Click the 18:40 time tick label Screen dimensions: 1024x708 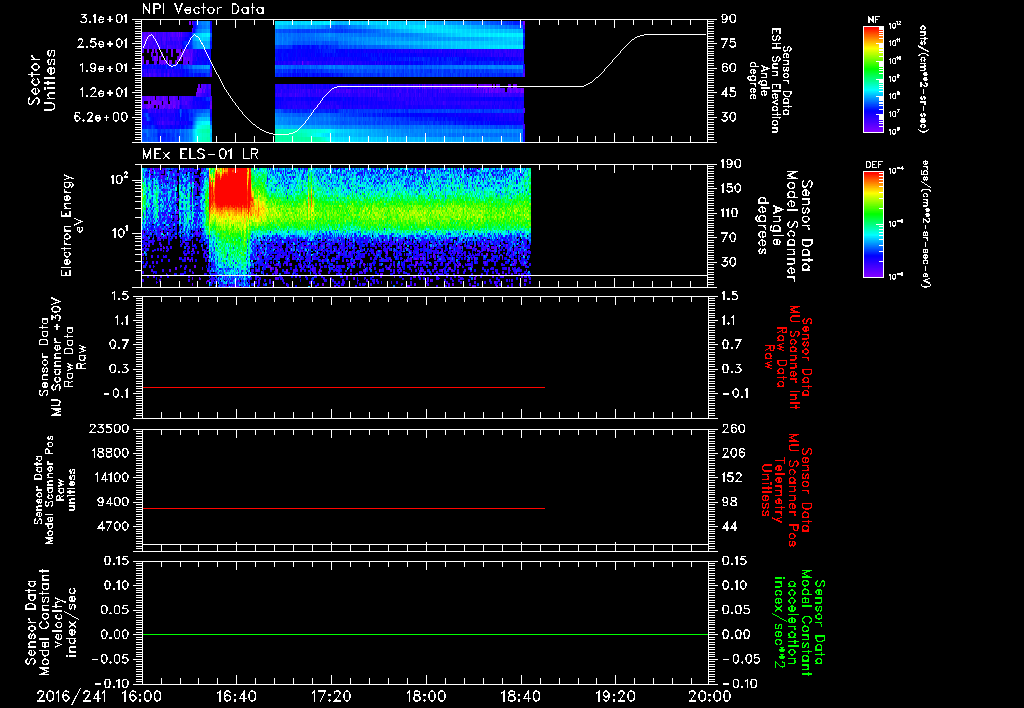(x=520, y=696)
